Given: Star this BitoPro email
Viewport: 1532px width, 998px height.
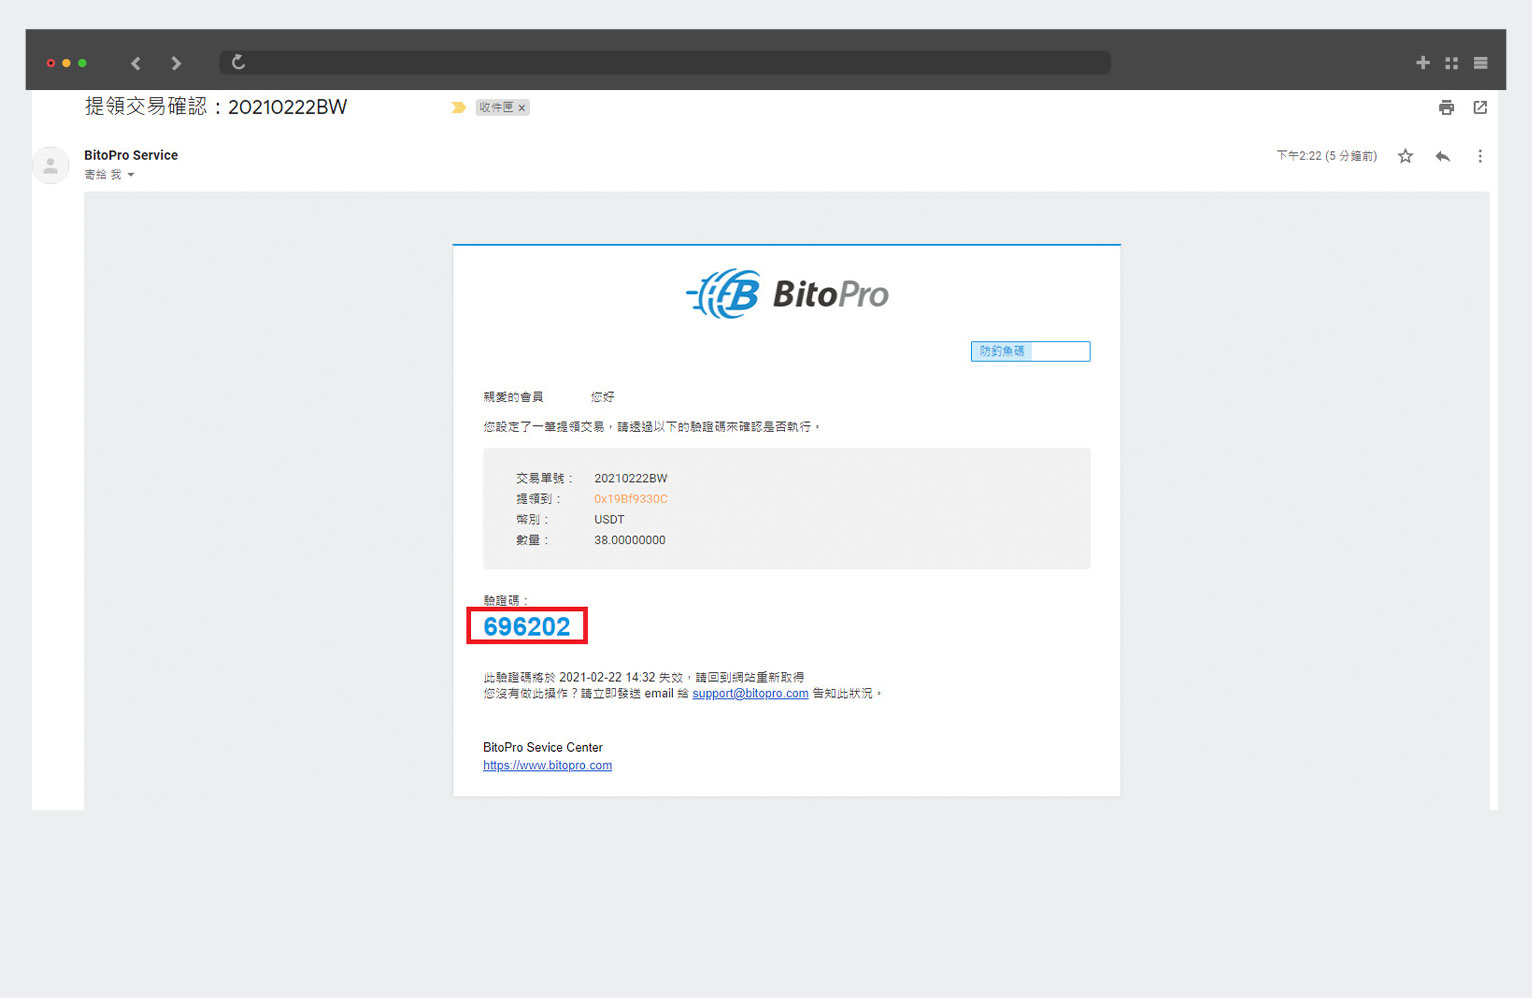Looking at the screenshot, I should 1405,156.
